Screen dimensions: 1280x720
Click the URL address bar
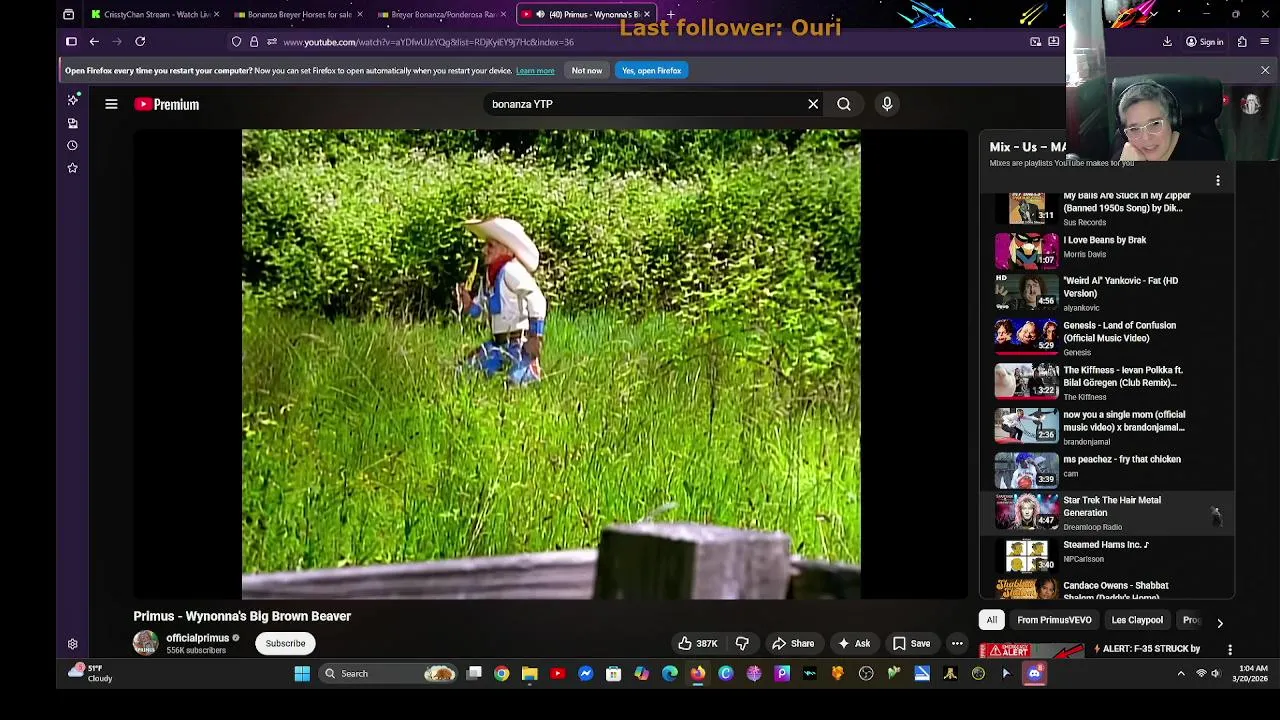pos(640,42)
